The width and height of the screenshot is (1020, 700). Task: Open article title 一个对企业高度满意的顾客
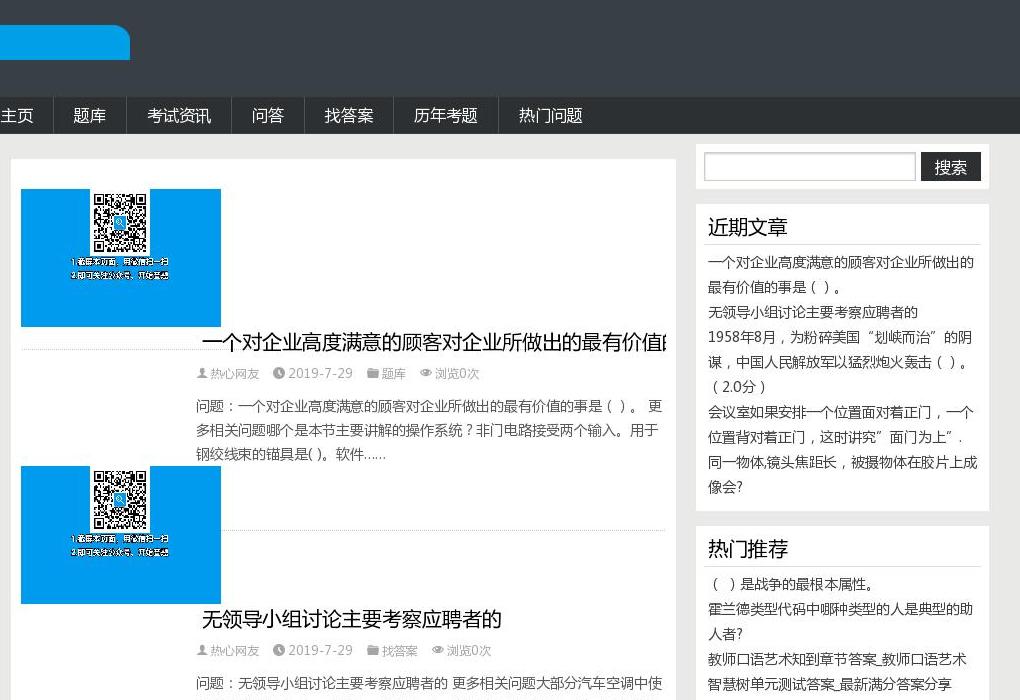point(434,342)
